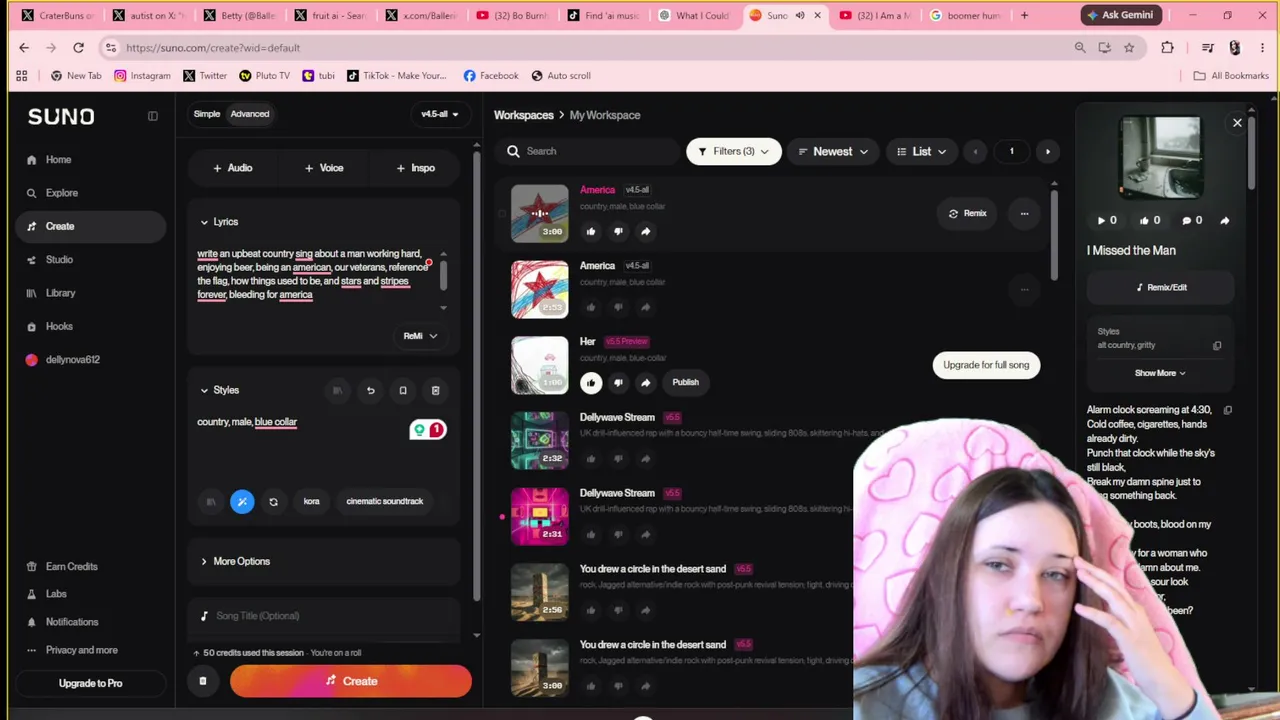The image size is (1280, 720).
Task: Switch to the 'Find ai music' TikTok tab
Action: (604, 16)
